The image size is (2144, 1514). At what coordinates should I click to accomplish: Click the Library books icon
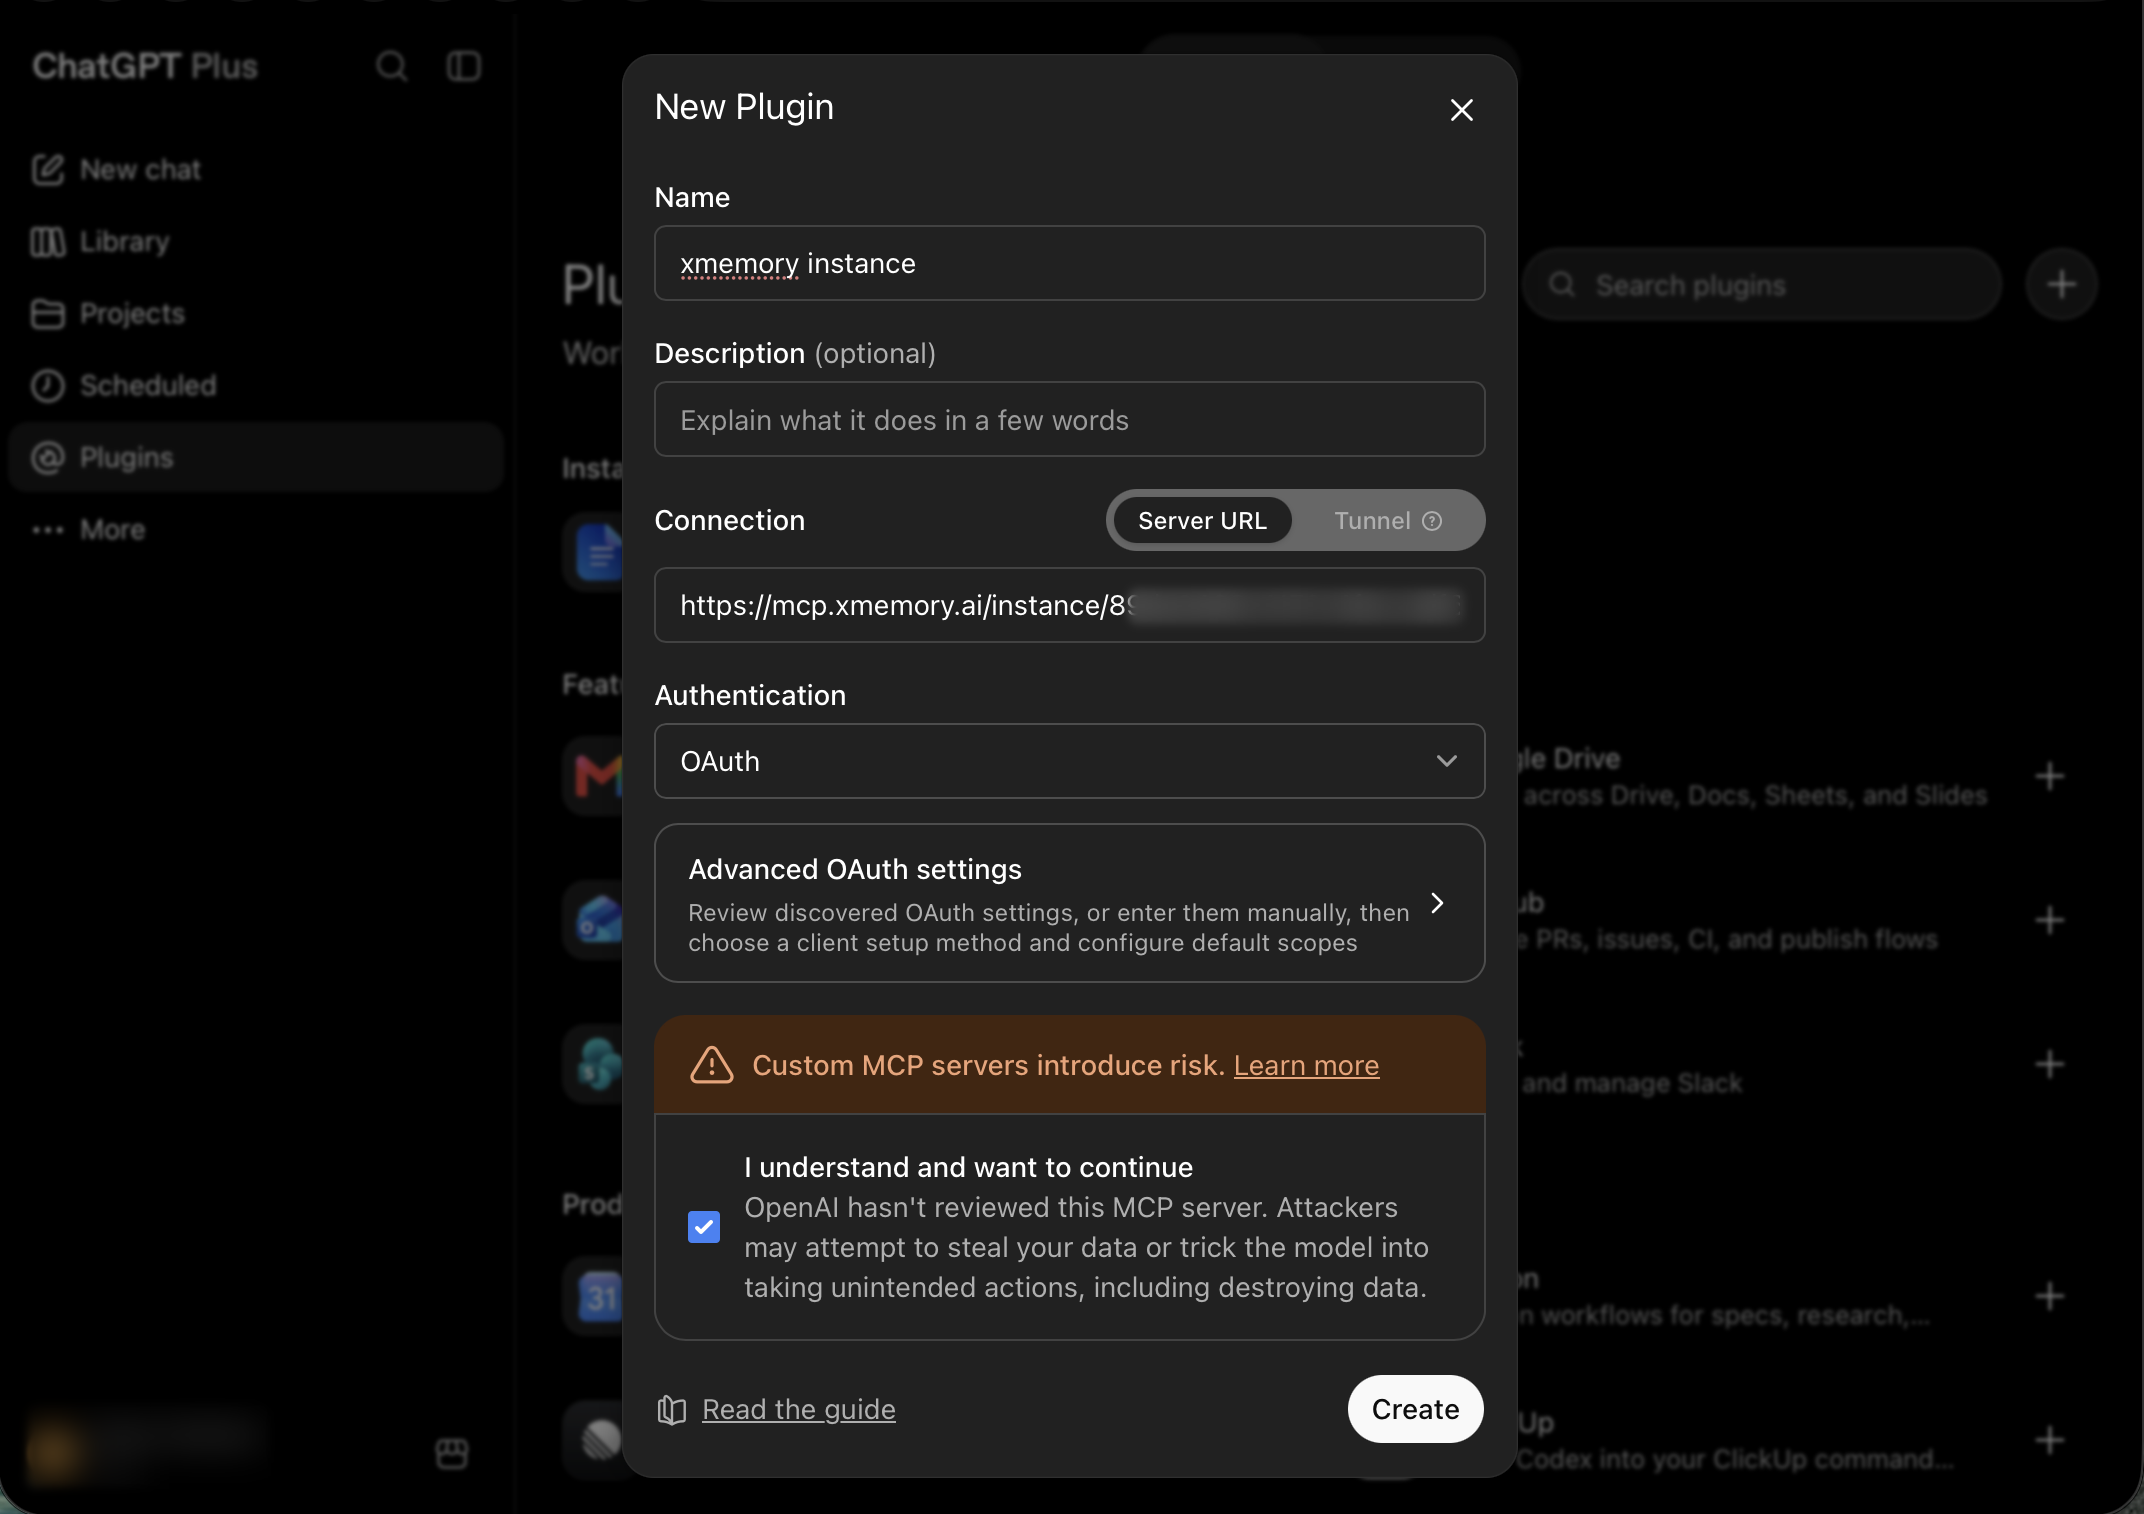pyautogui.click(x=47, y=242)
